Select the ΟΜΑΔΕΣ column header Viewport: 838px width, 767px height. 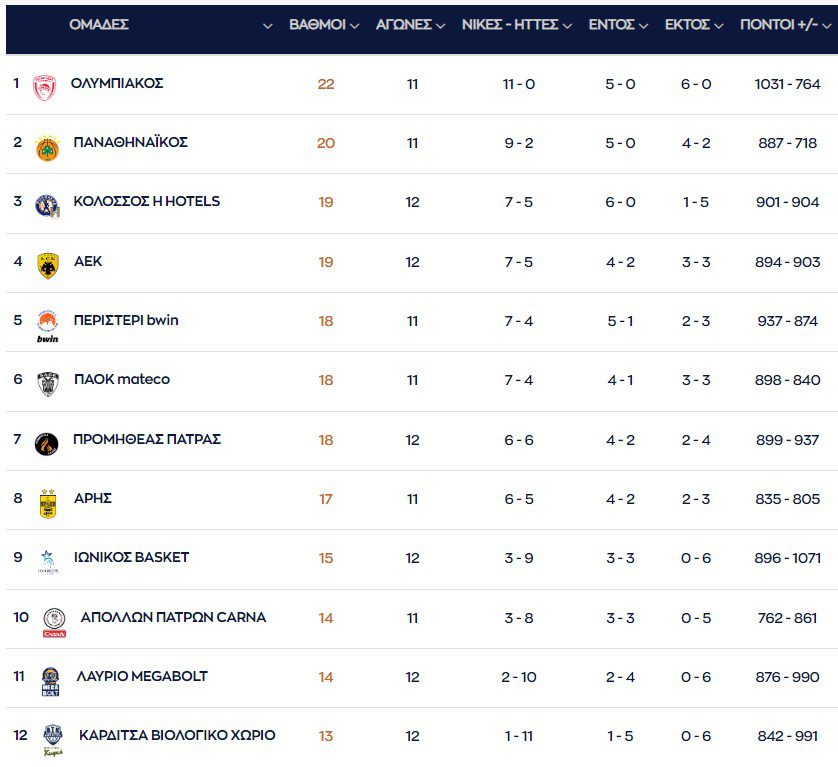99,25
